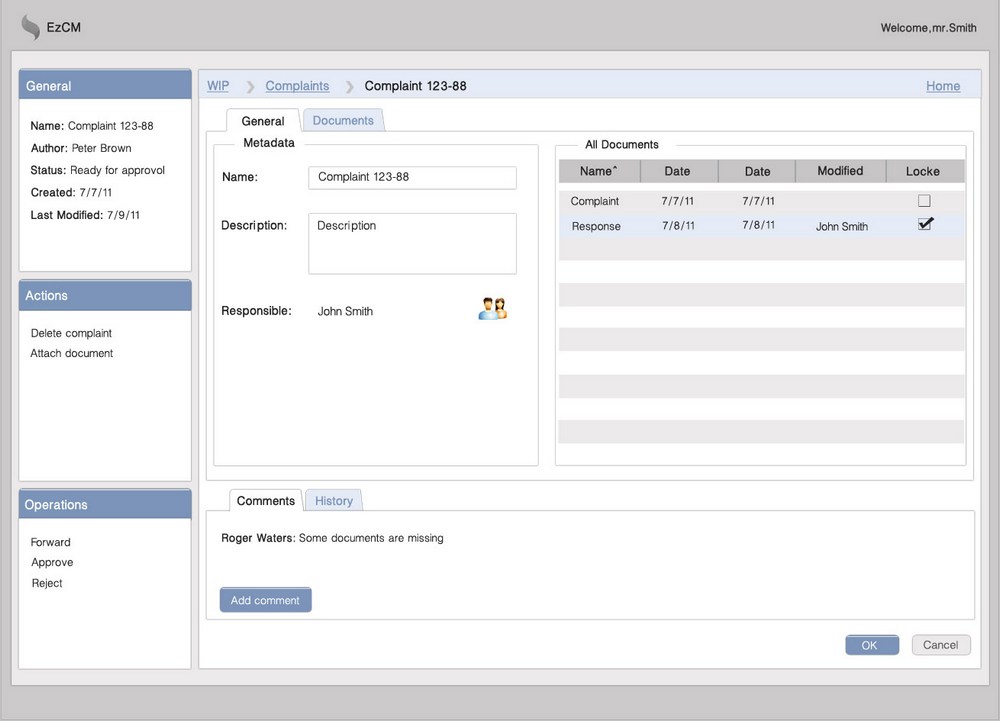Screen dimensions: 1000x721
Task: Open the History tab
Action: click(x=334, y=500)
